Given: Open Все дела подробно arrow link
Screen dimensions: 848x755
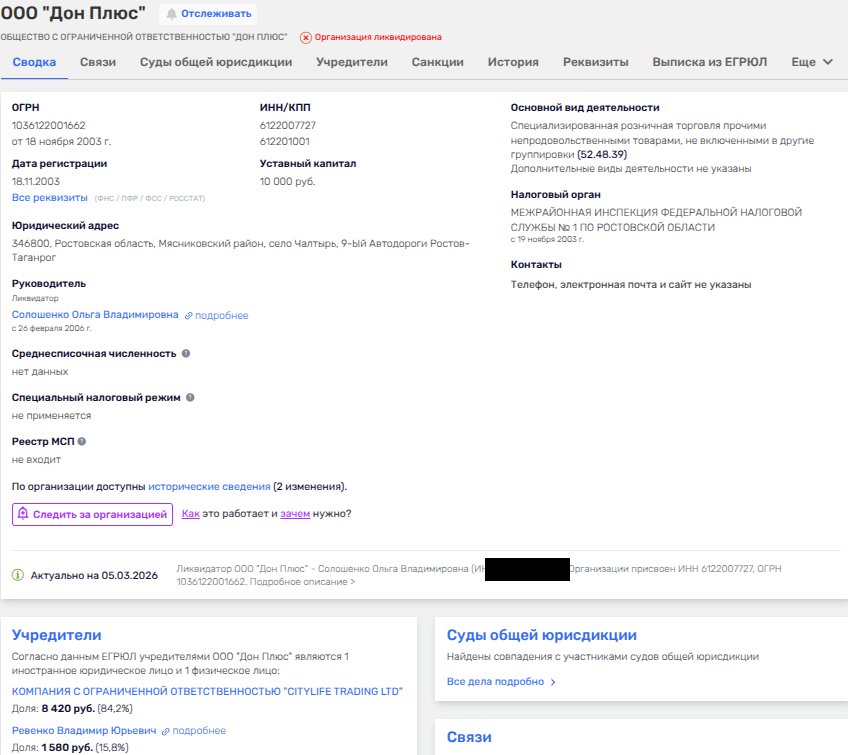Looking at the screenshot, I should (501, 682).
